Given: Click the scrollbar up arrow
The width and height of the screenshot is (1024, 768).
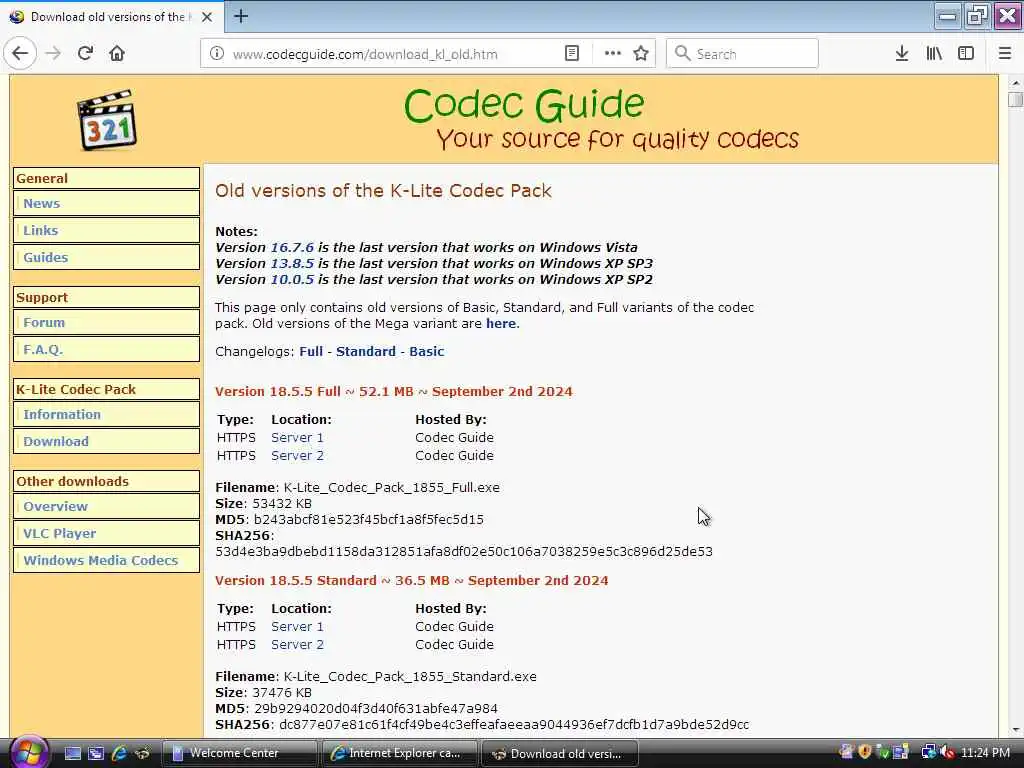Looking at the screenshot, I should tap(1015, 83).
